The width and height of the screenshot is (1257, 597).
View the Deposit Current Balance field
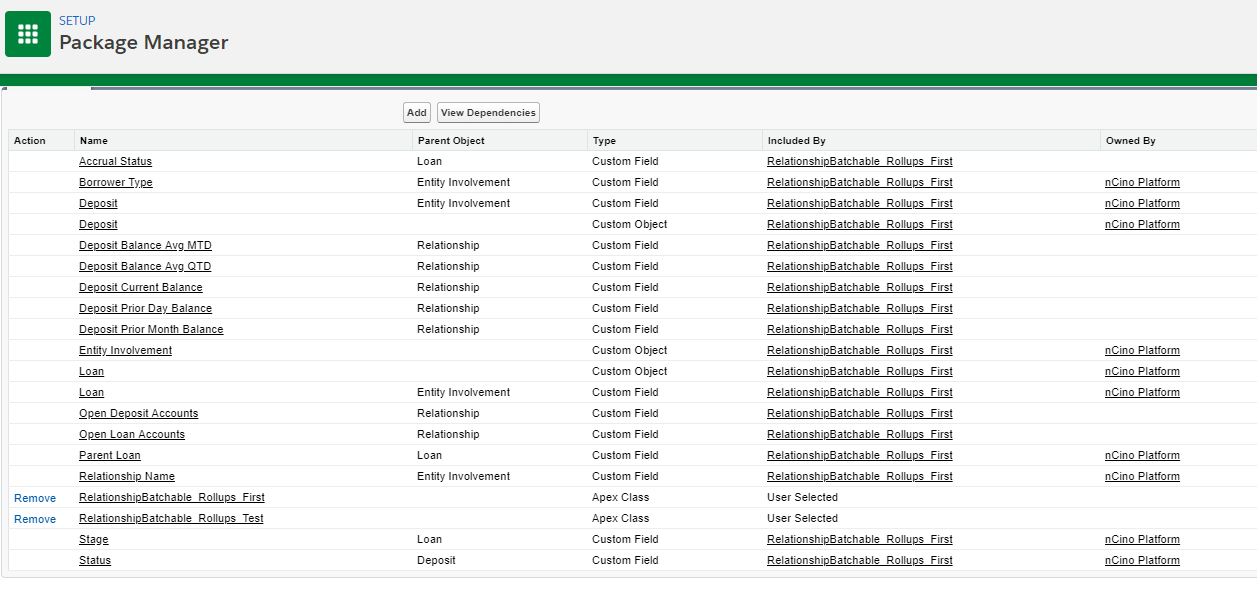(140, 287)
